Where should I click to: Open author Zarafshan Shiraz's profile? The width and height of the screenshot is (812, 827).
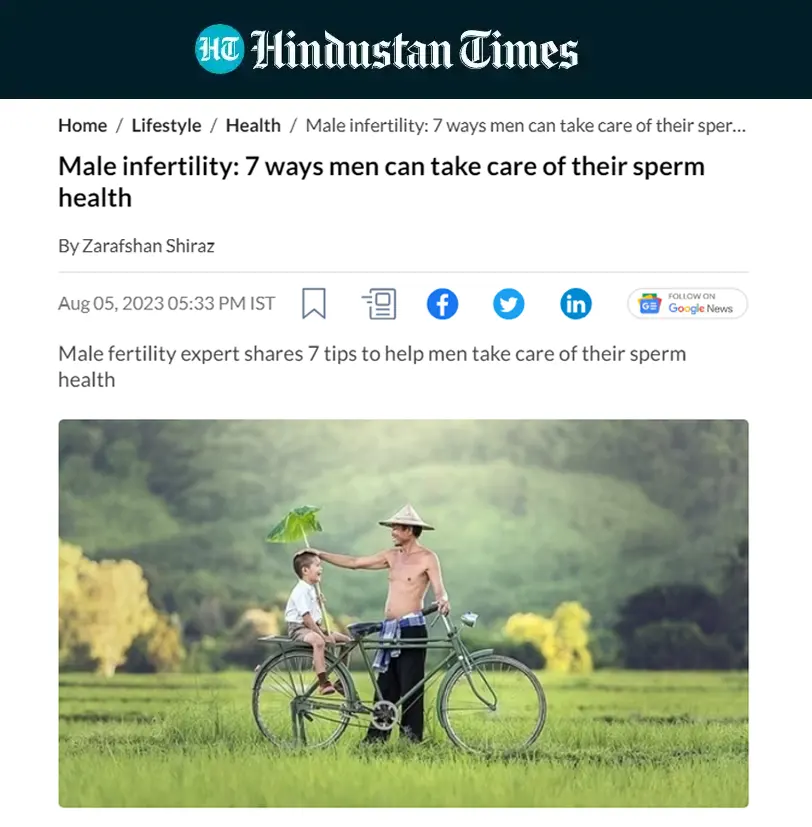click(148, 246)
